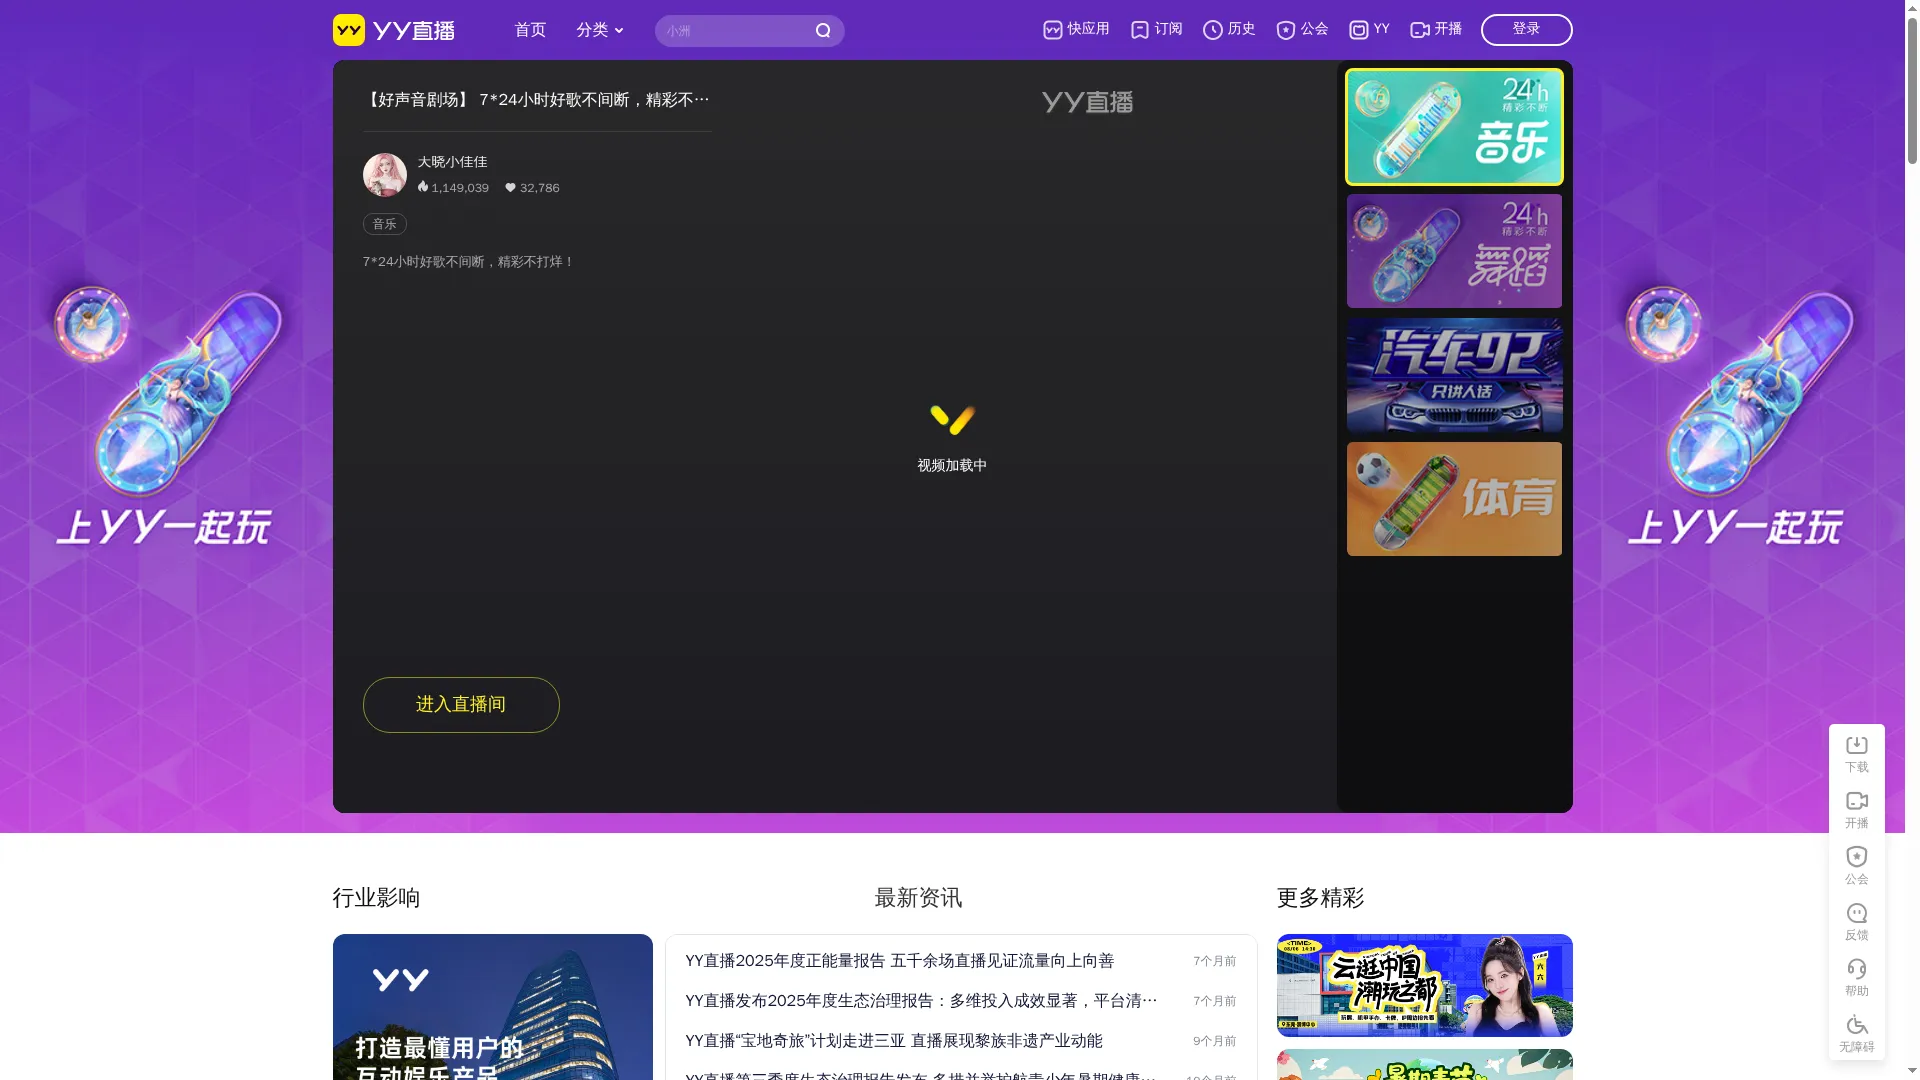Click the search magnifier icon
This screenshot has height=1080, width=1920.
coord(823,31)
